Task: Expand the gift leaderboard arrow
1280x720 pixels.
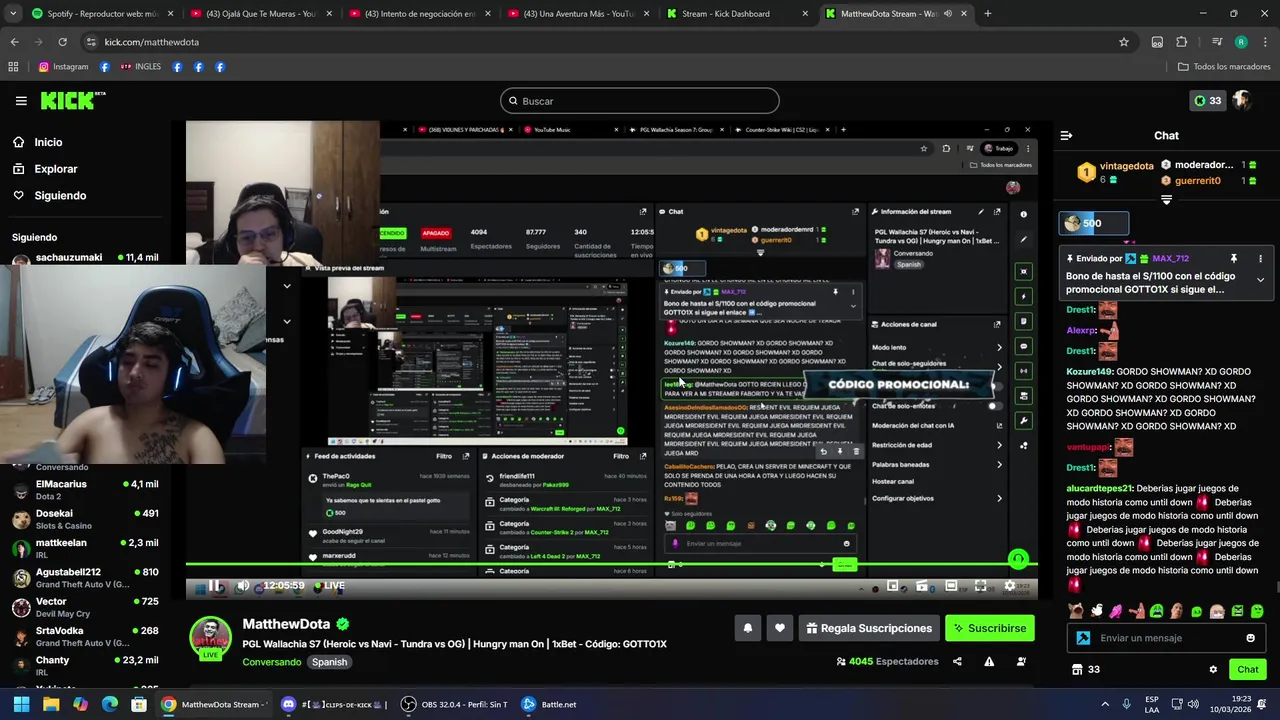Action: pyautogui.click(x=1166, y=200)
